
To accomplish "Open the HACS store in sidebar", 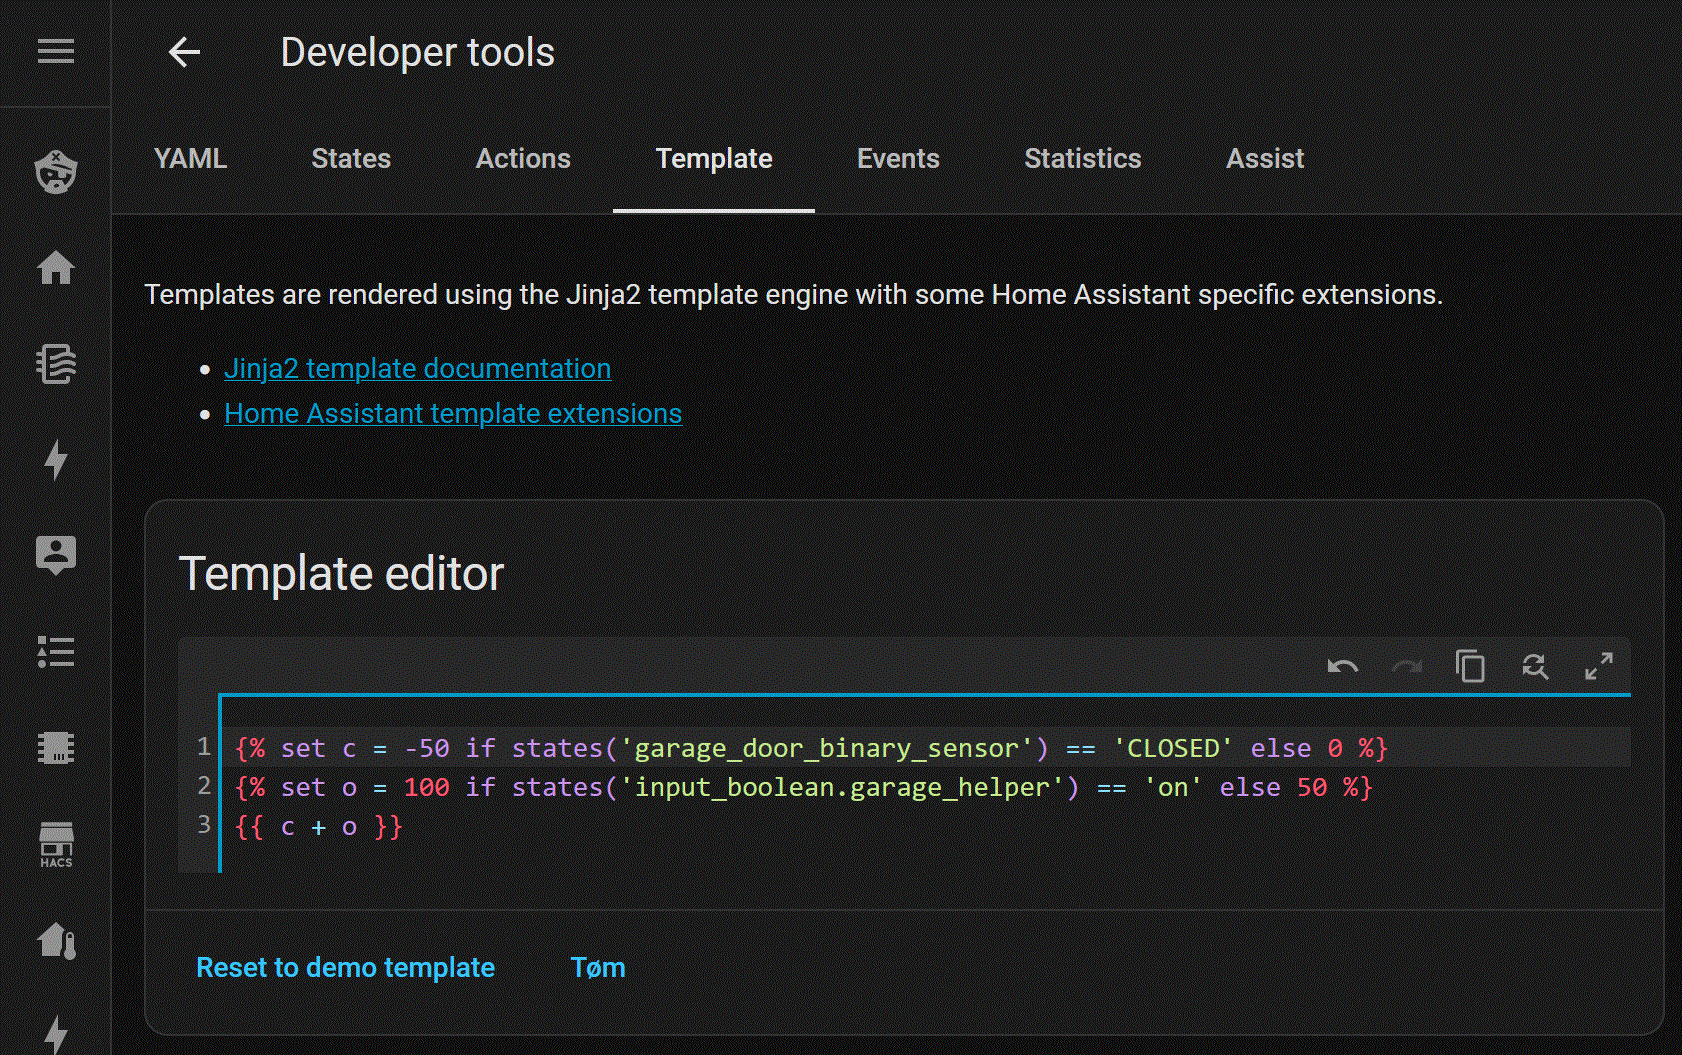I will tap(56, 844).
